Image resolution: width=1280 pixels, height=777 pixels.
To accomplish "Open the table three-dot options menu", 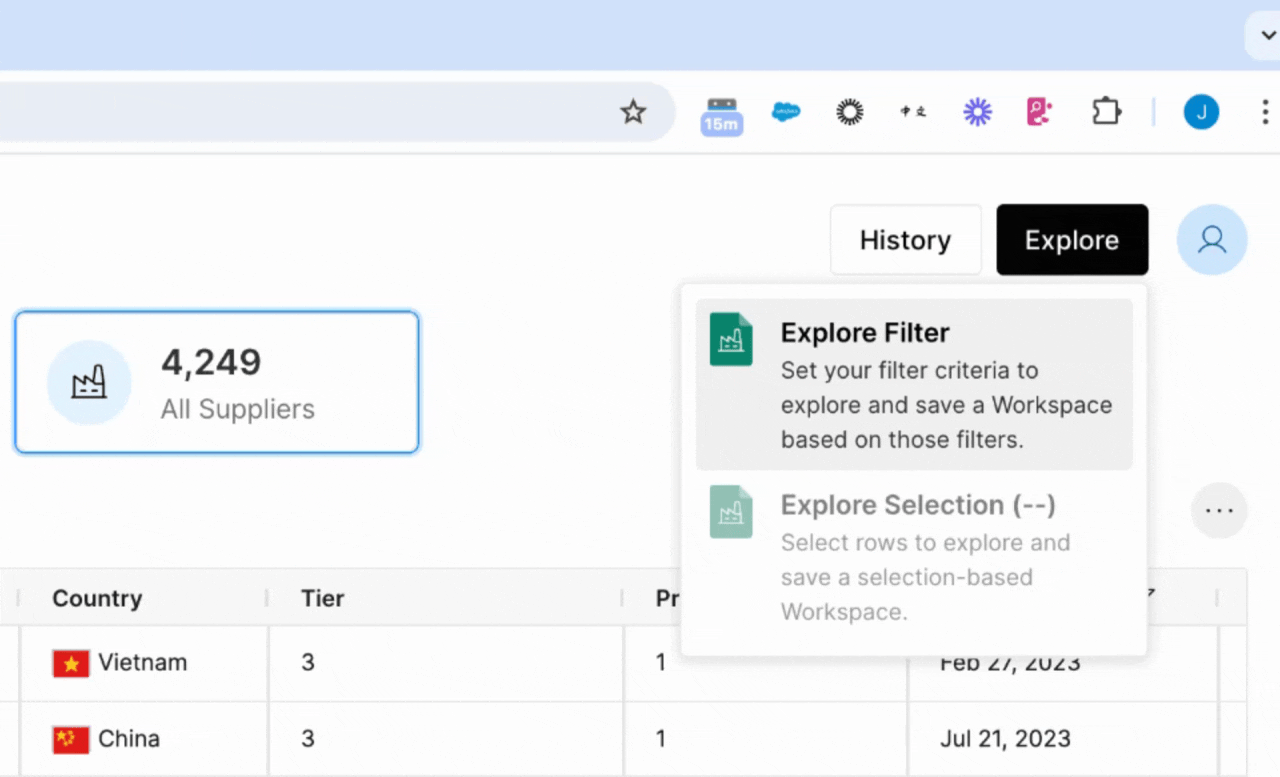I will point(1219,510).
